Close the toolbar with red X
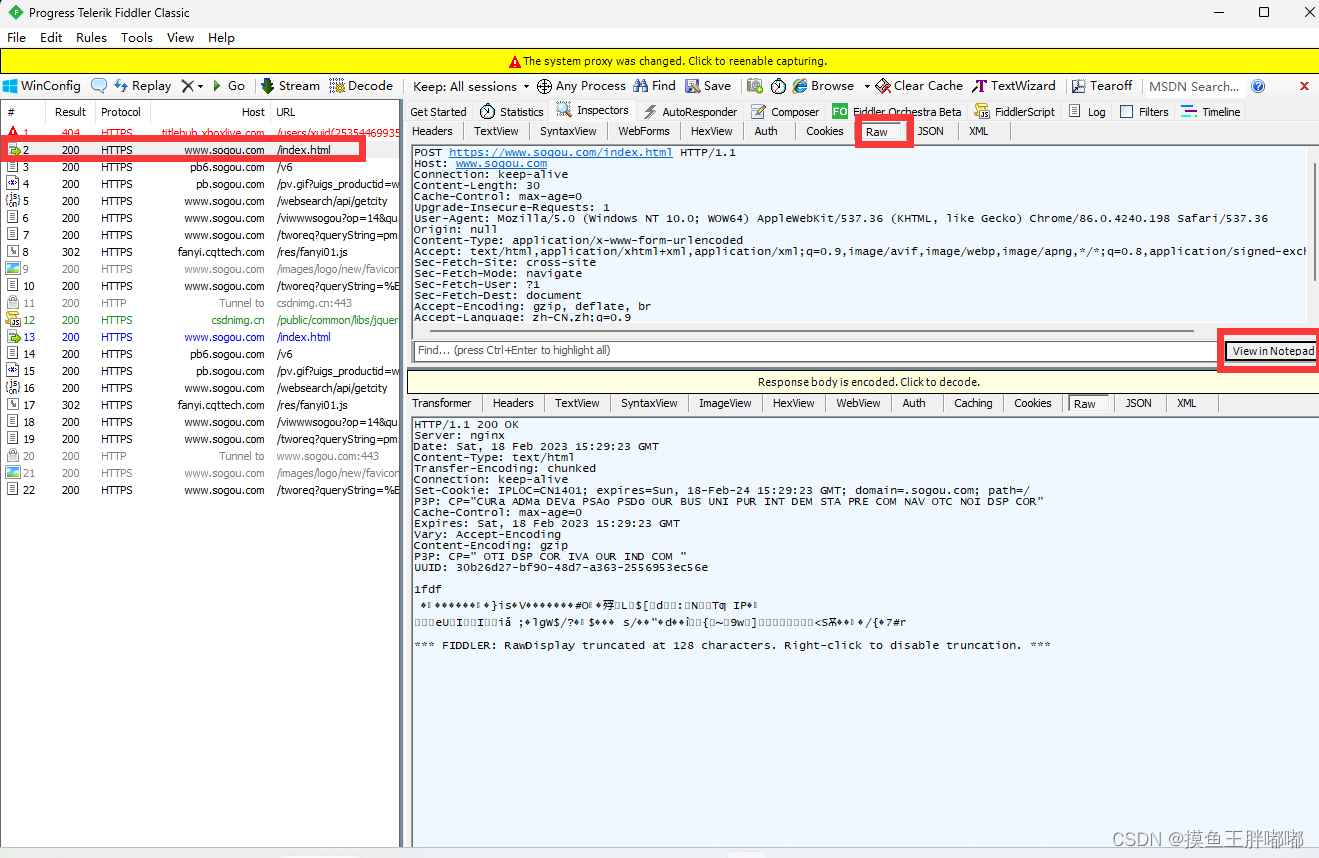This screenshot has height=858, width=1319. tap(1304, 86)
